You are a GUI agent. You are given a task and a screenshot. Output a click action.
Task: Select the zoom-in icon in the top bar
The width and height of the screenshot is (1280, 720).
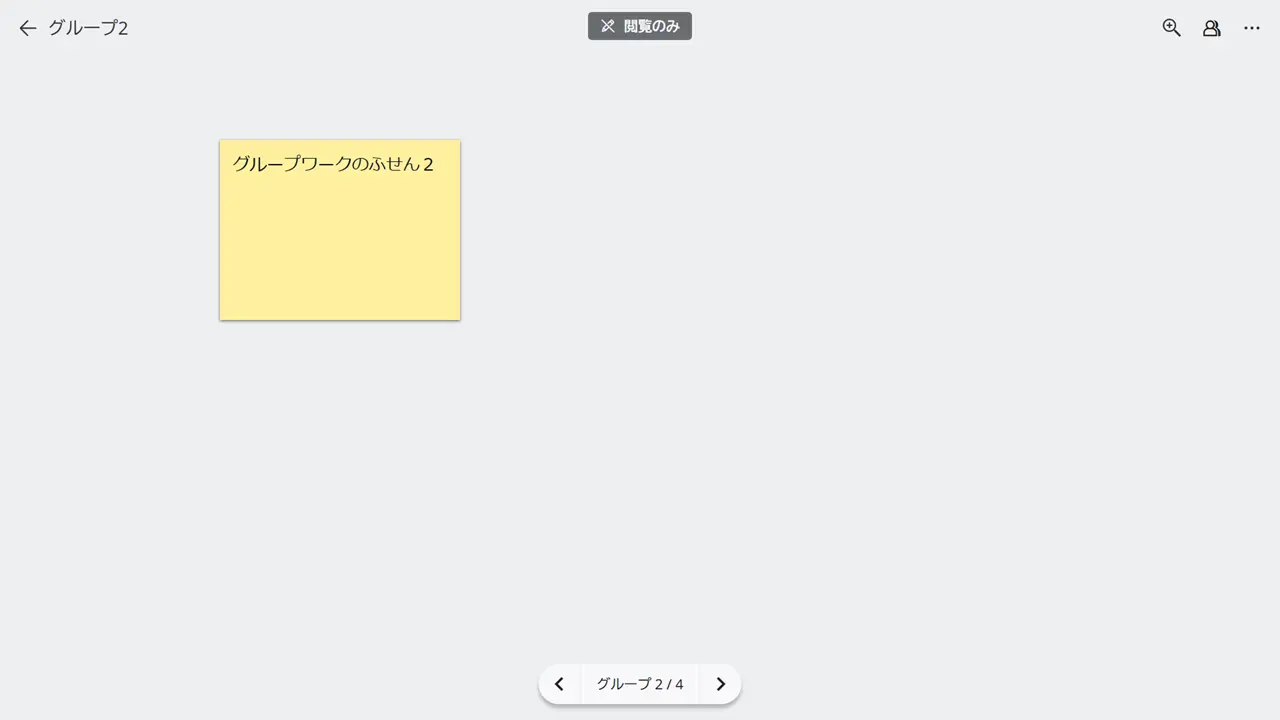[x=1171, y=28]
